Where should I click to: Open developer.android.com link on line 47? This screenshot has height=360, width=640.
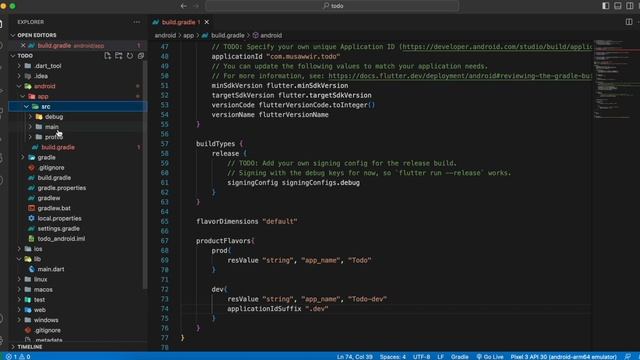(x=497, y=47)
